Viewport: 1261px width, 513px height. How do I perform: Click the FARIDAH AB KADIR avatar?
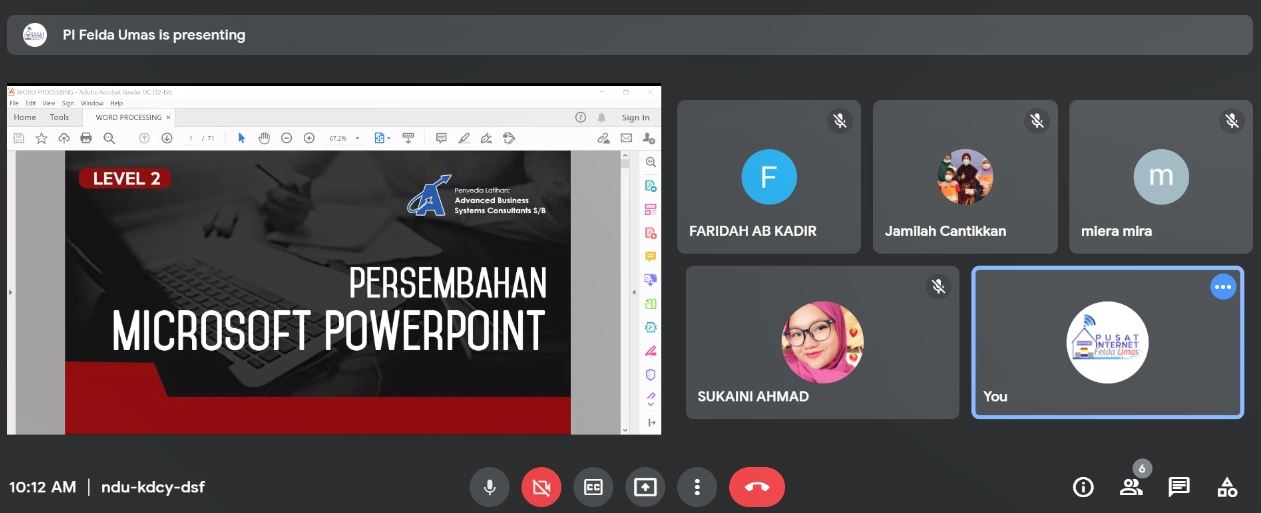(768, 177)
